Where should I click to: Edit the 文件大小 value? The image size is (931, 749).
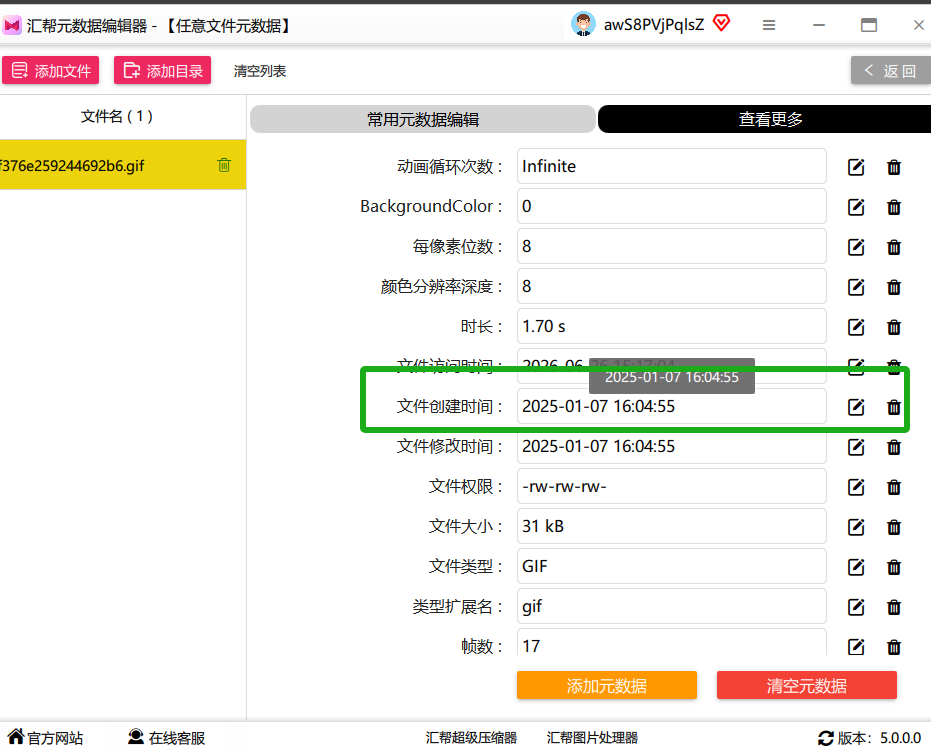[856, 527]
